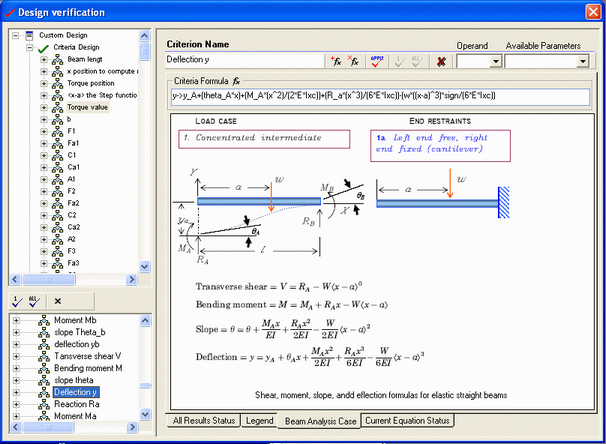Click the check-one icon above the results list
The image size is (606, 444).
[x=17, y=301]
